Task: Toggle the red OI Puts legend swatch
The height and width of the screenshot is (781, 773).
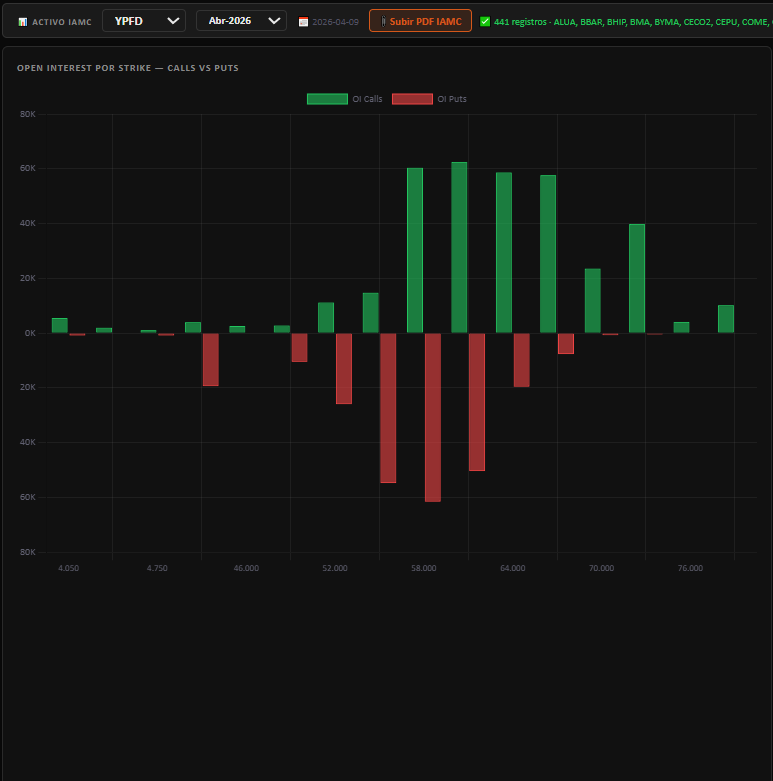Action: [412, 99]
